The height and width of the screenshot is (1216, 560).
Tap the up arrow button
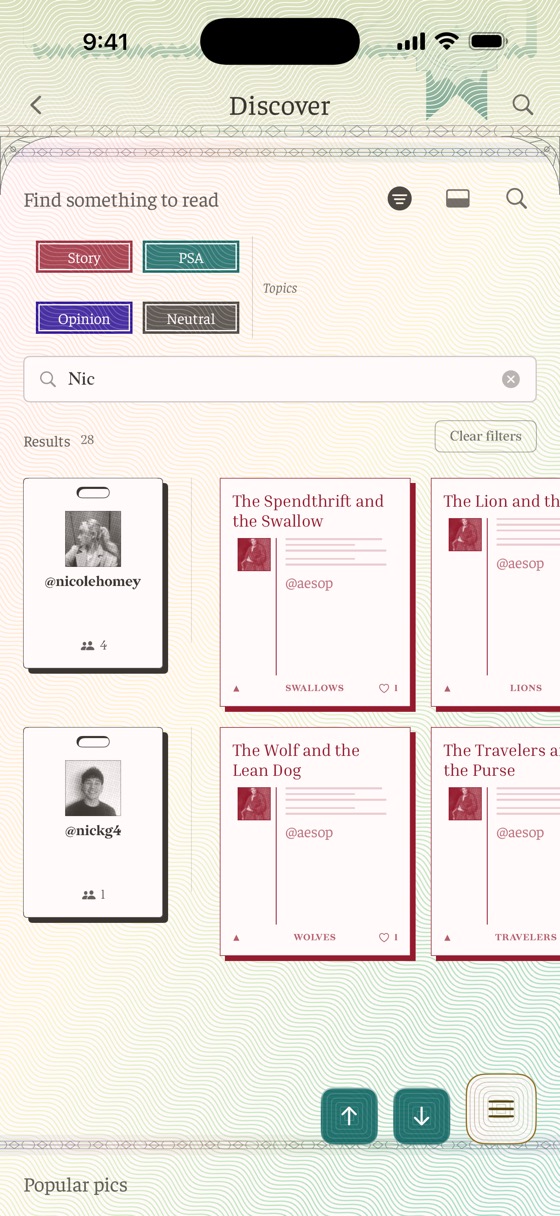(349, 1116)
